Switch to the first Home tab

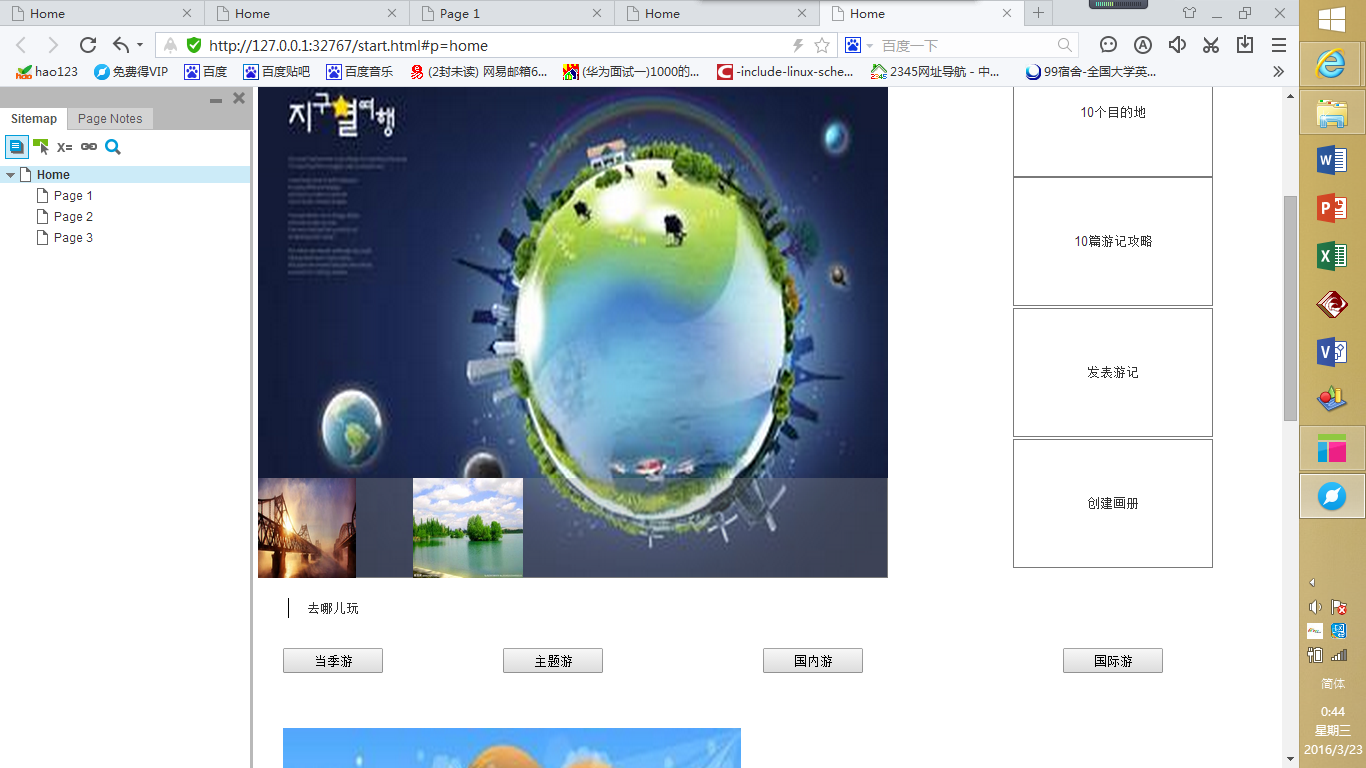point(102,13)
